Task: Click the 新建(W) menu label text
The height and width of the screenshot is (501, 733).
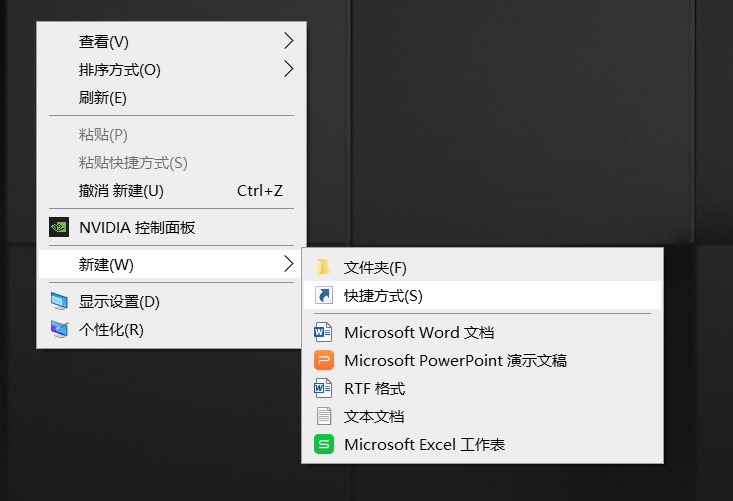Action: pos(106,264)
